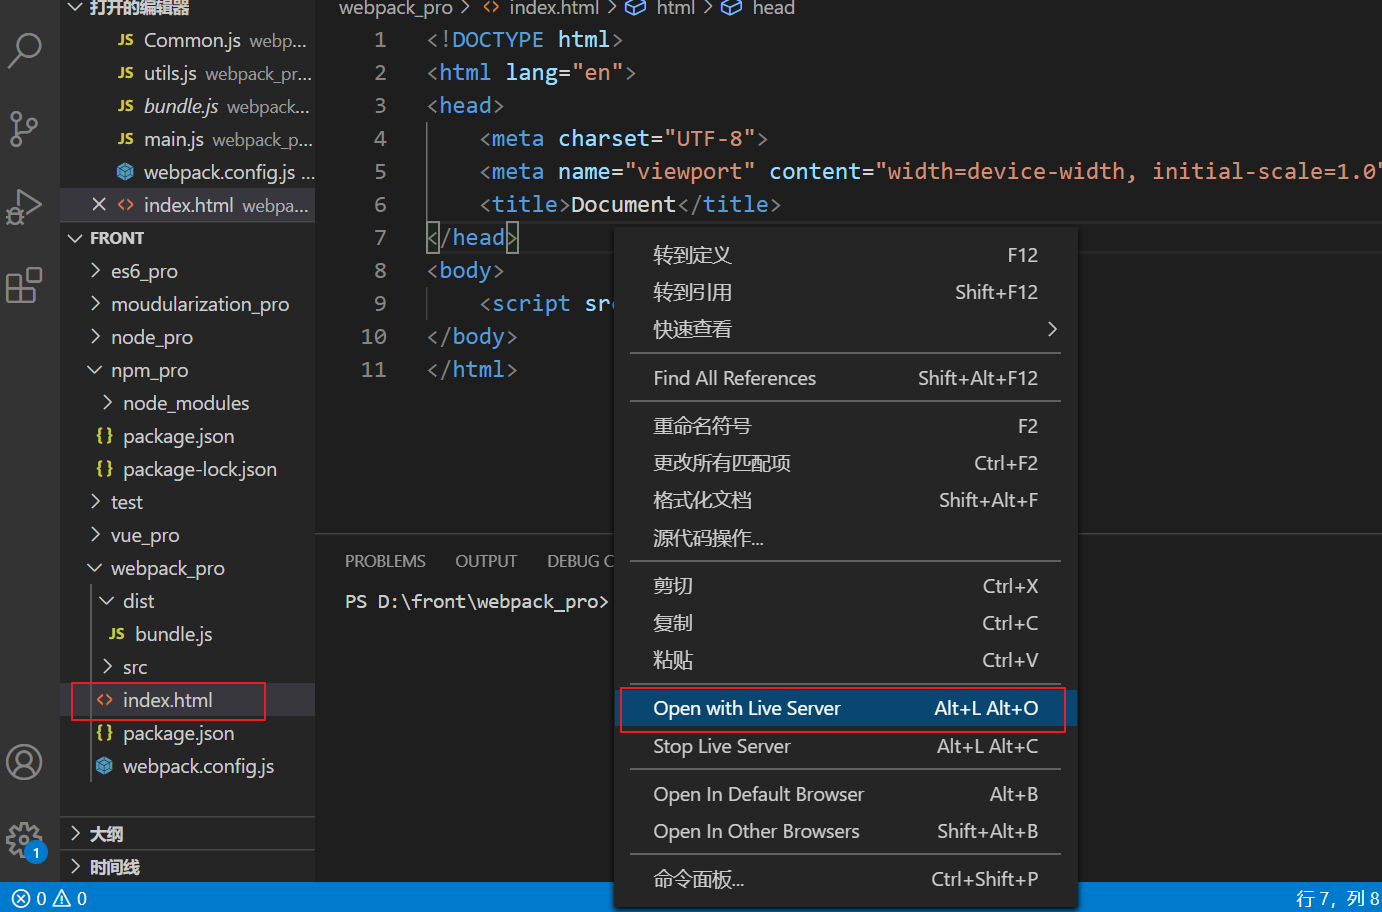Select Open with Live Server

(845, 708)
